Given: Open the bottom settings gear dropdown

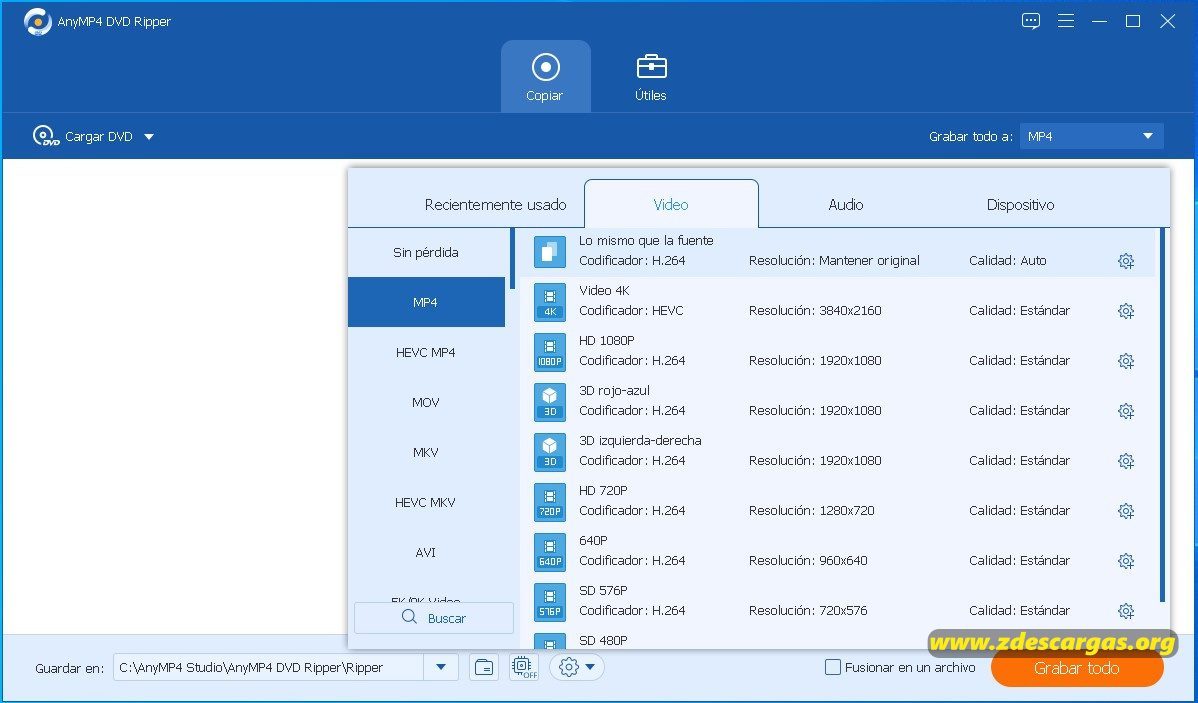Looking at the screenshot, I should tap(577, 667).
